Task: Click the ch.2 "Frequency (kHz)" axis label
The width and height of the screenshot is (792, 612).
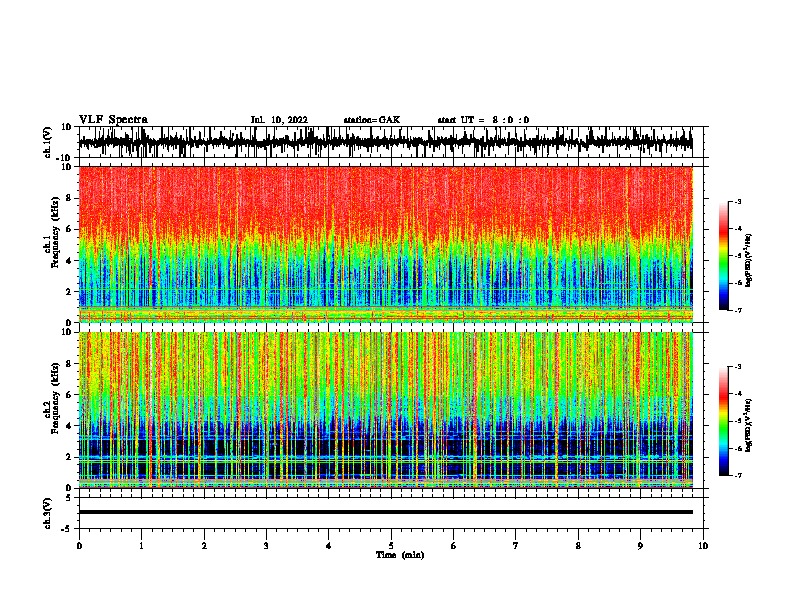Action: (55, 398)
